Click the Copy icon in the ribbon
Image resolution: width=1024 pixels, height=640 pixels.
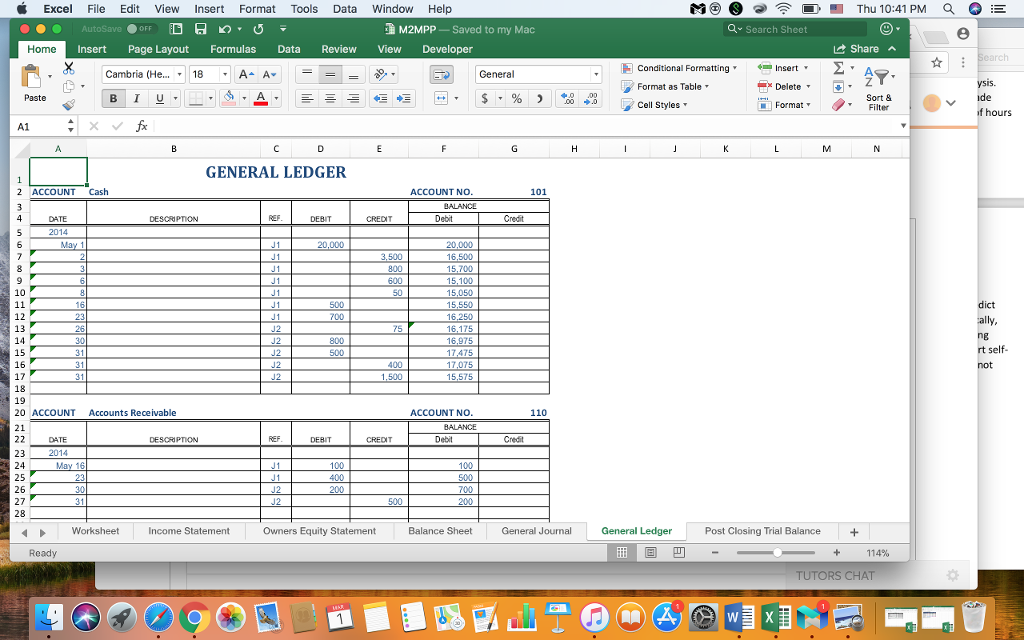(x=69, y=86)
